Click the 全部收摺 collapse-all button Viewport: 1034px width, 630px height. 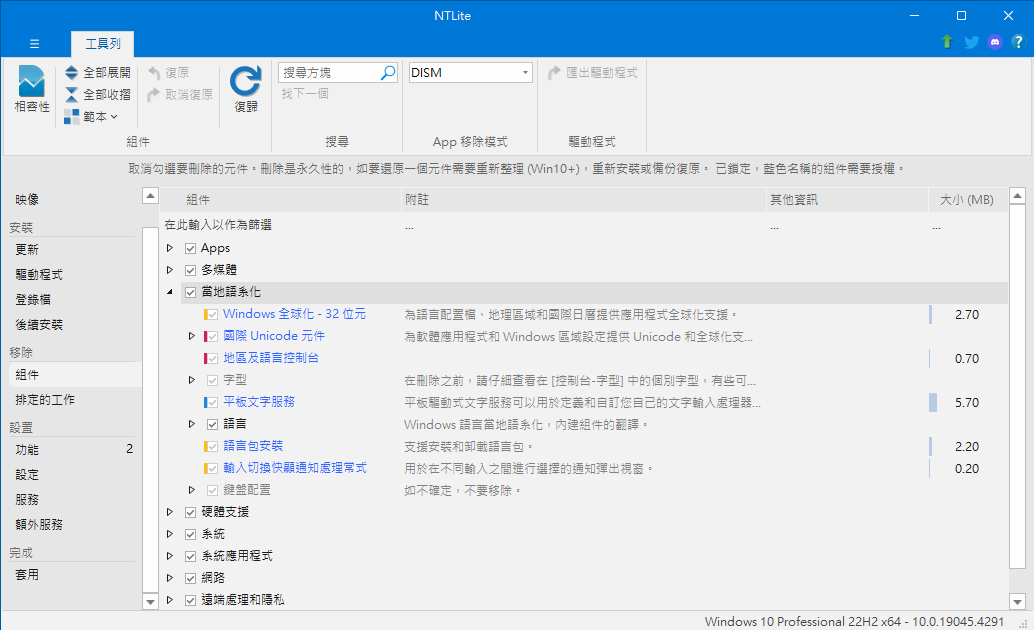coord(98,94)
